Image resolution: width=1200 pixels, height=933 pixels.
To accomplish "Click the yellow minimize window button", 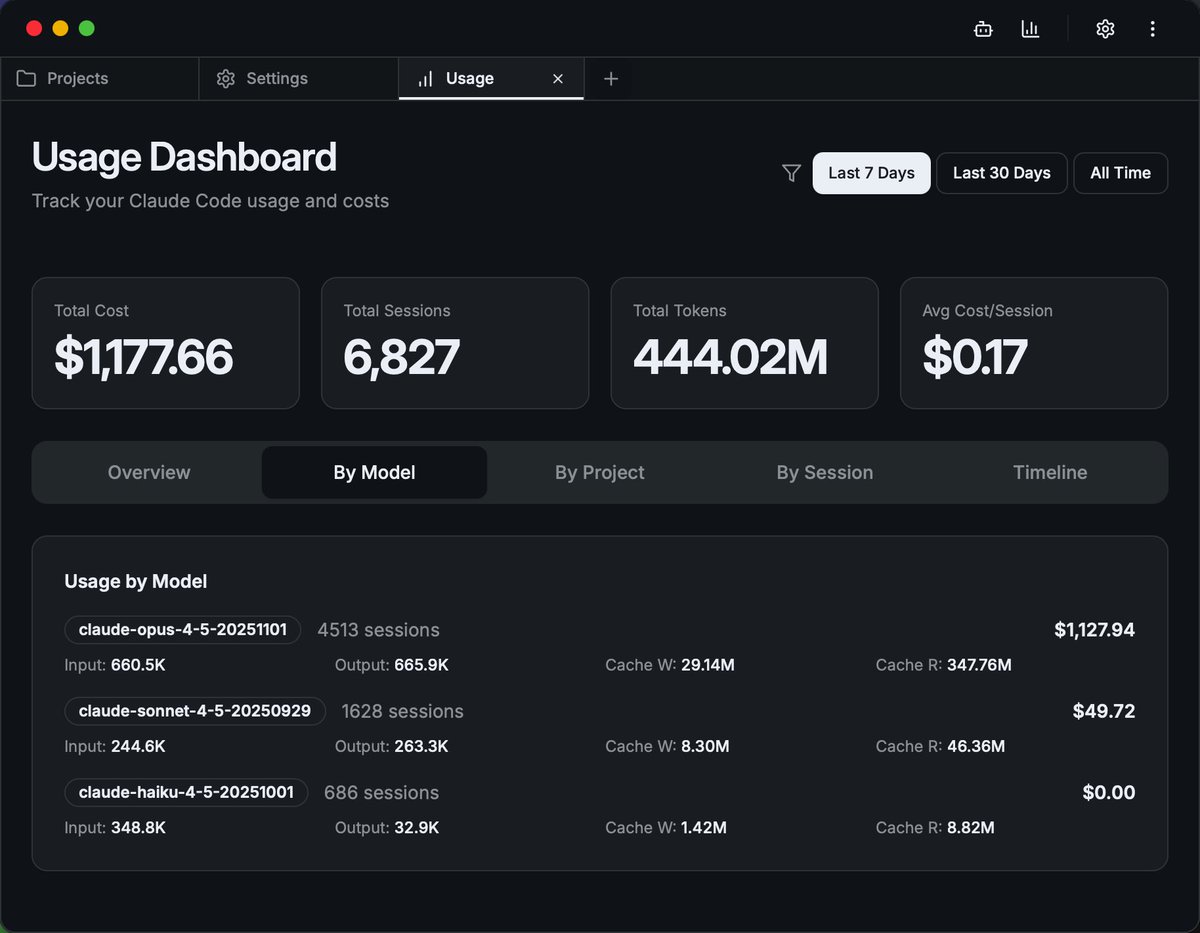I will 60,28.
